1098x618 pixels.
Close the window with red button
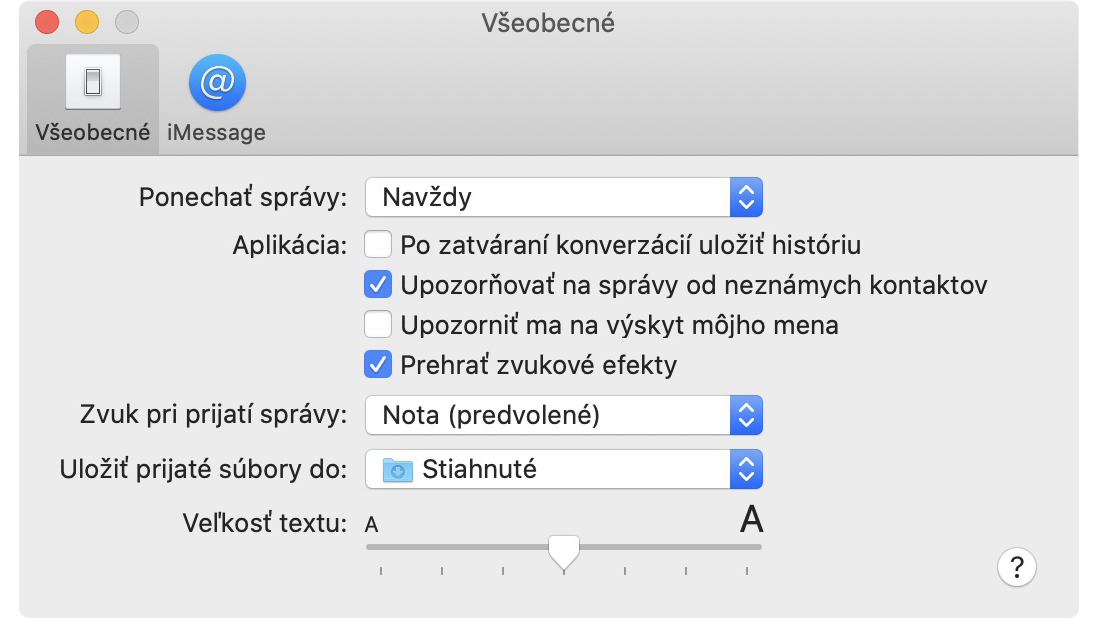[x=47, y=22]
